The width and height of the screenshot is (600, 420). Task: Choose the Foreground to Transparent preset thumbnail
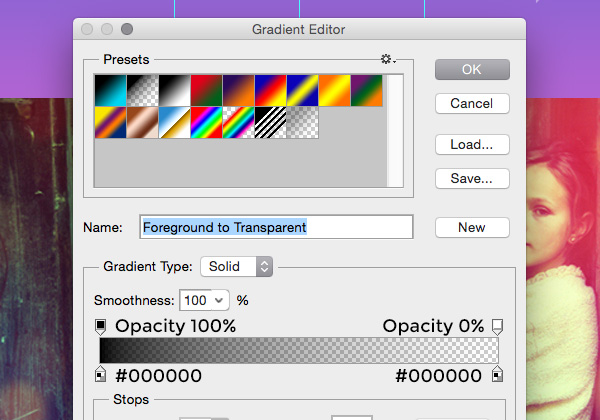(x=143, y=91)
